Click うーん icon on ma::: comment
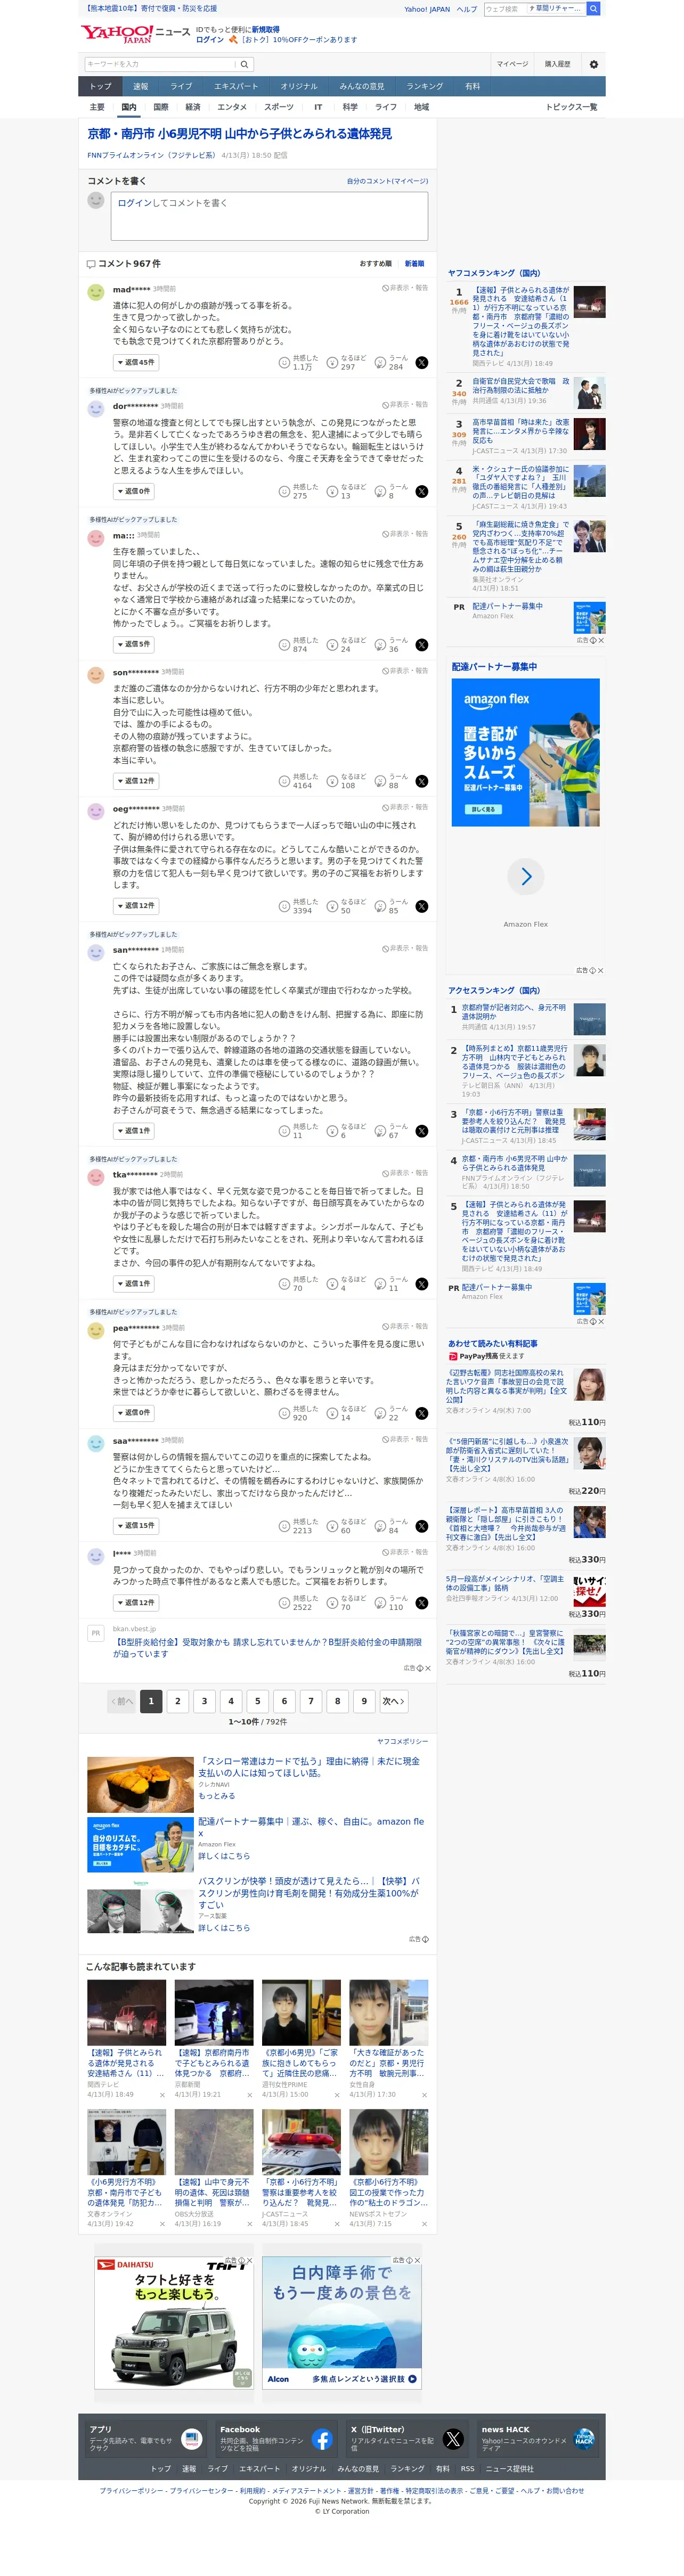Viewport: 684px width, 2576px height. pos(380,645)
